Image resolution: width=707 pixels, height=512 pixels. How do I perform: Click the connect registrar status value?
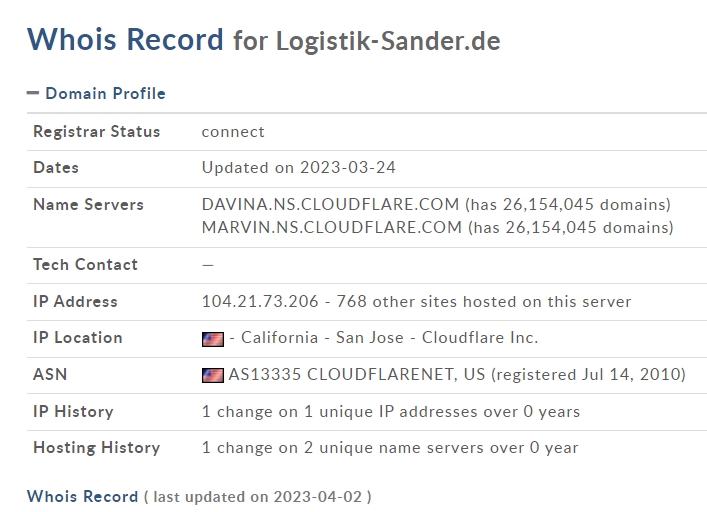click(x=233, y=132)
